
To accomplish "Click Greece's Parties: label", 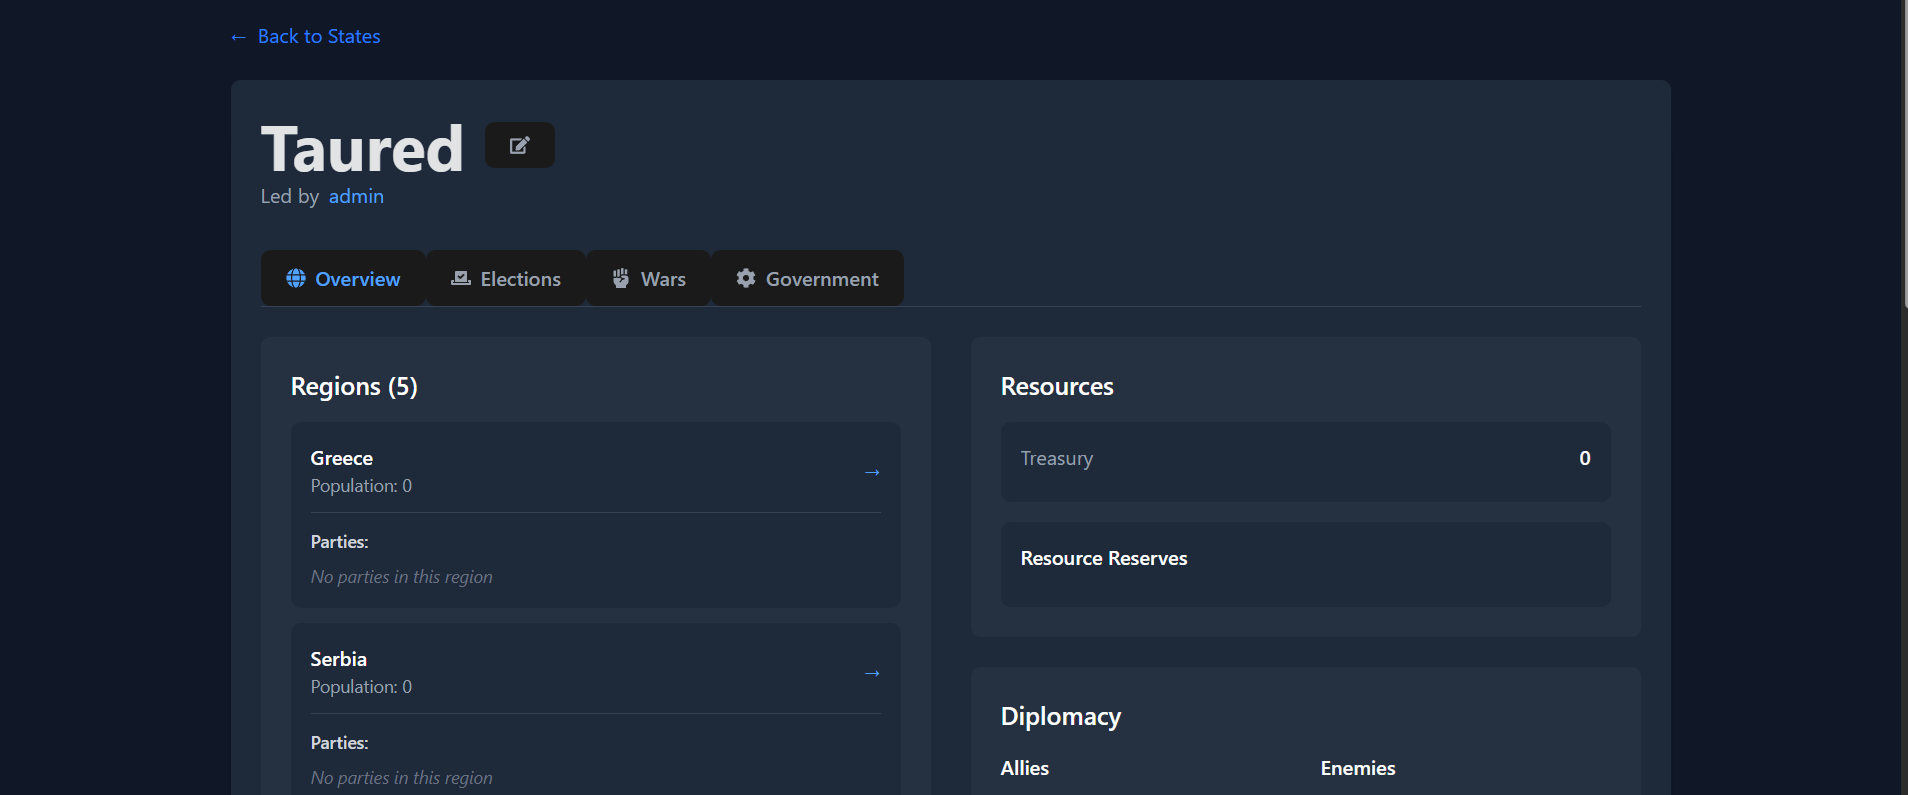I will tap(340, 542).
